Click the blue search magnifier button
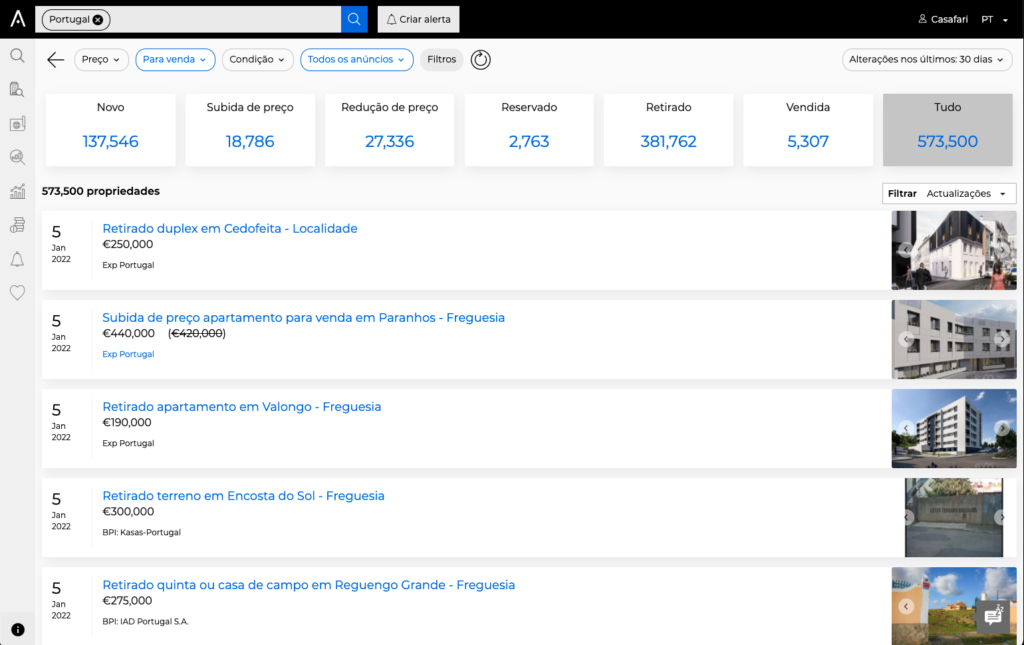This screenshot has width=1024, height=645. [354, 19]
